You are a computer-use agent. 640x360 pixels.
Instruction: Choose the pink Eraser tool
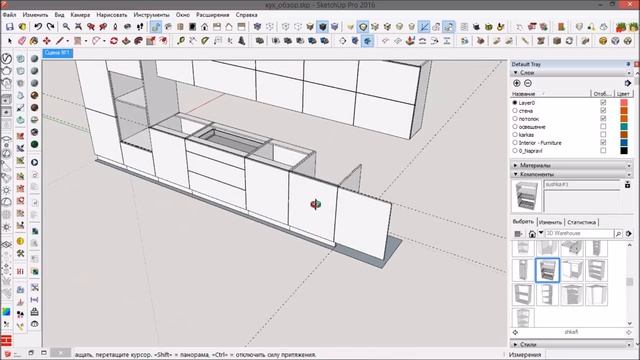[22, 41]
